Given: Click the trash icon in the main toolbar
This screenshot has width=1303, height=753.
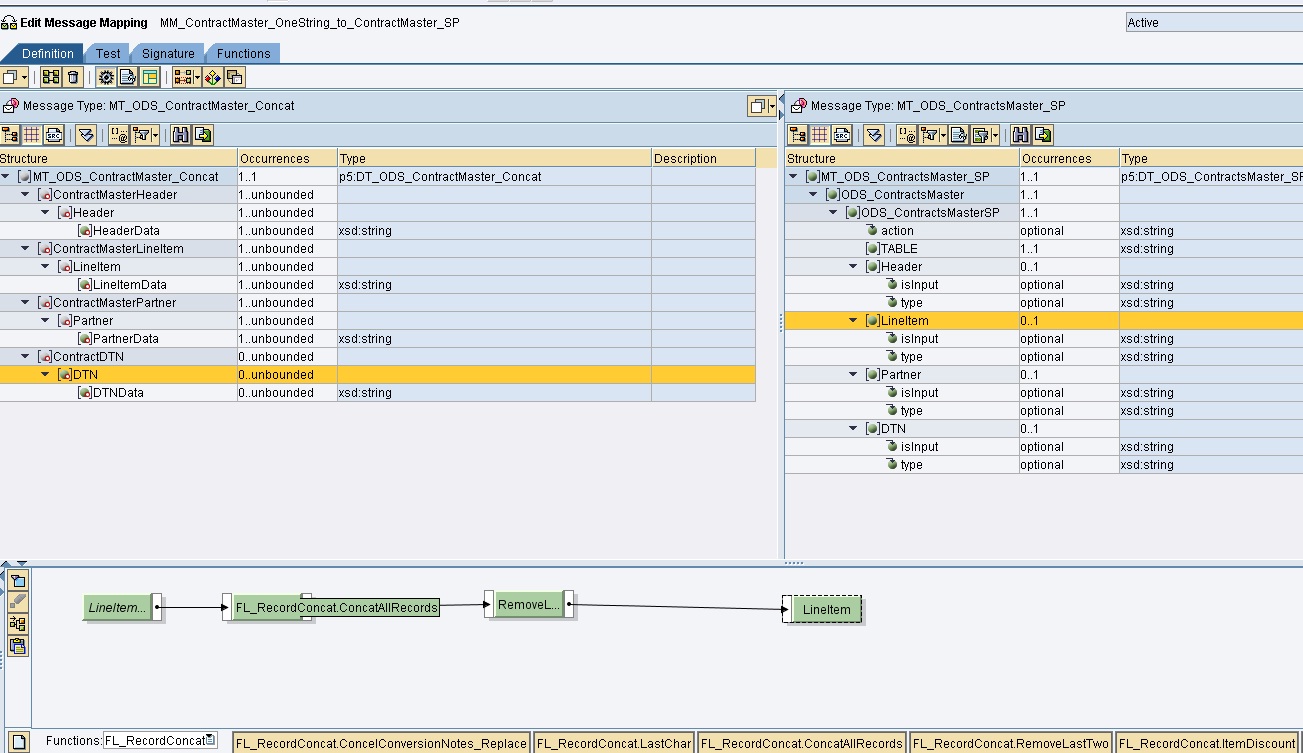Looking at the screenshot, I should pyautogui.click(x=73, y=77).
